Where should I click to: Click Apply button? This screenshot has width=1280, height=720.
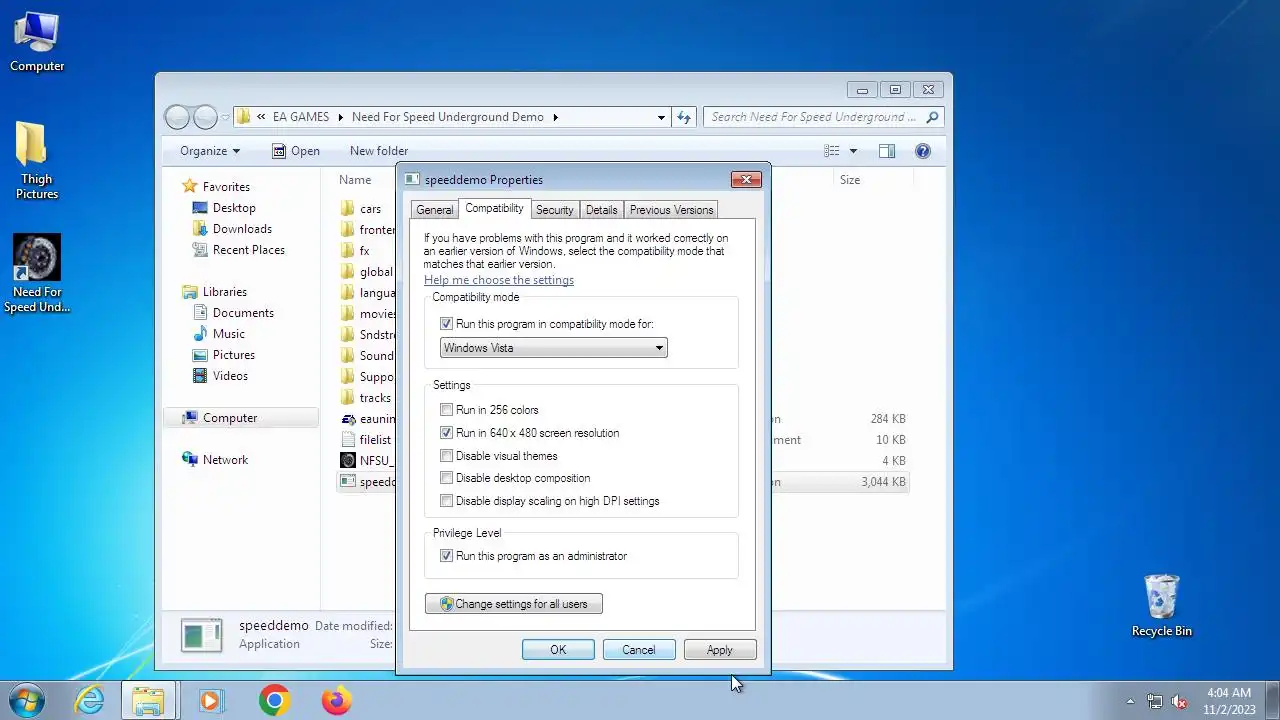point(720,650)
